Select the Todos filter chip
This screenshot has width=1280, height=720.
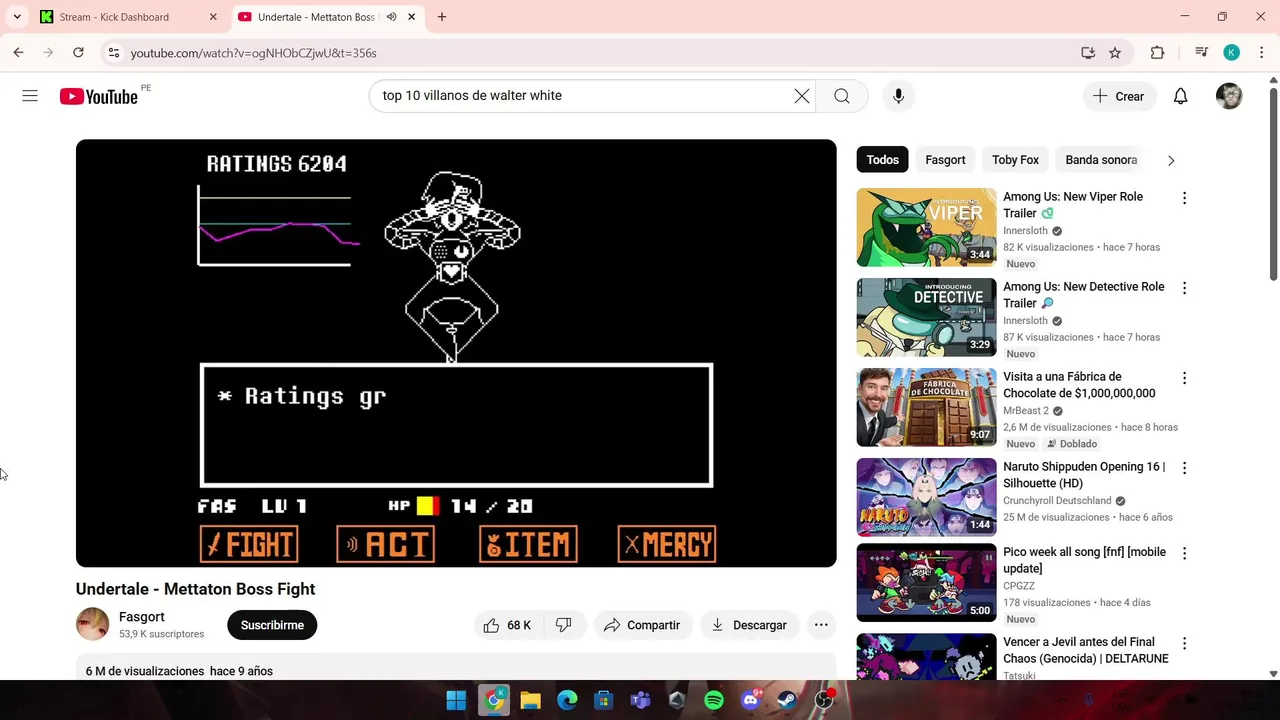(x=882, y=160)
